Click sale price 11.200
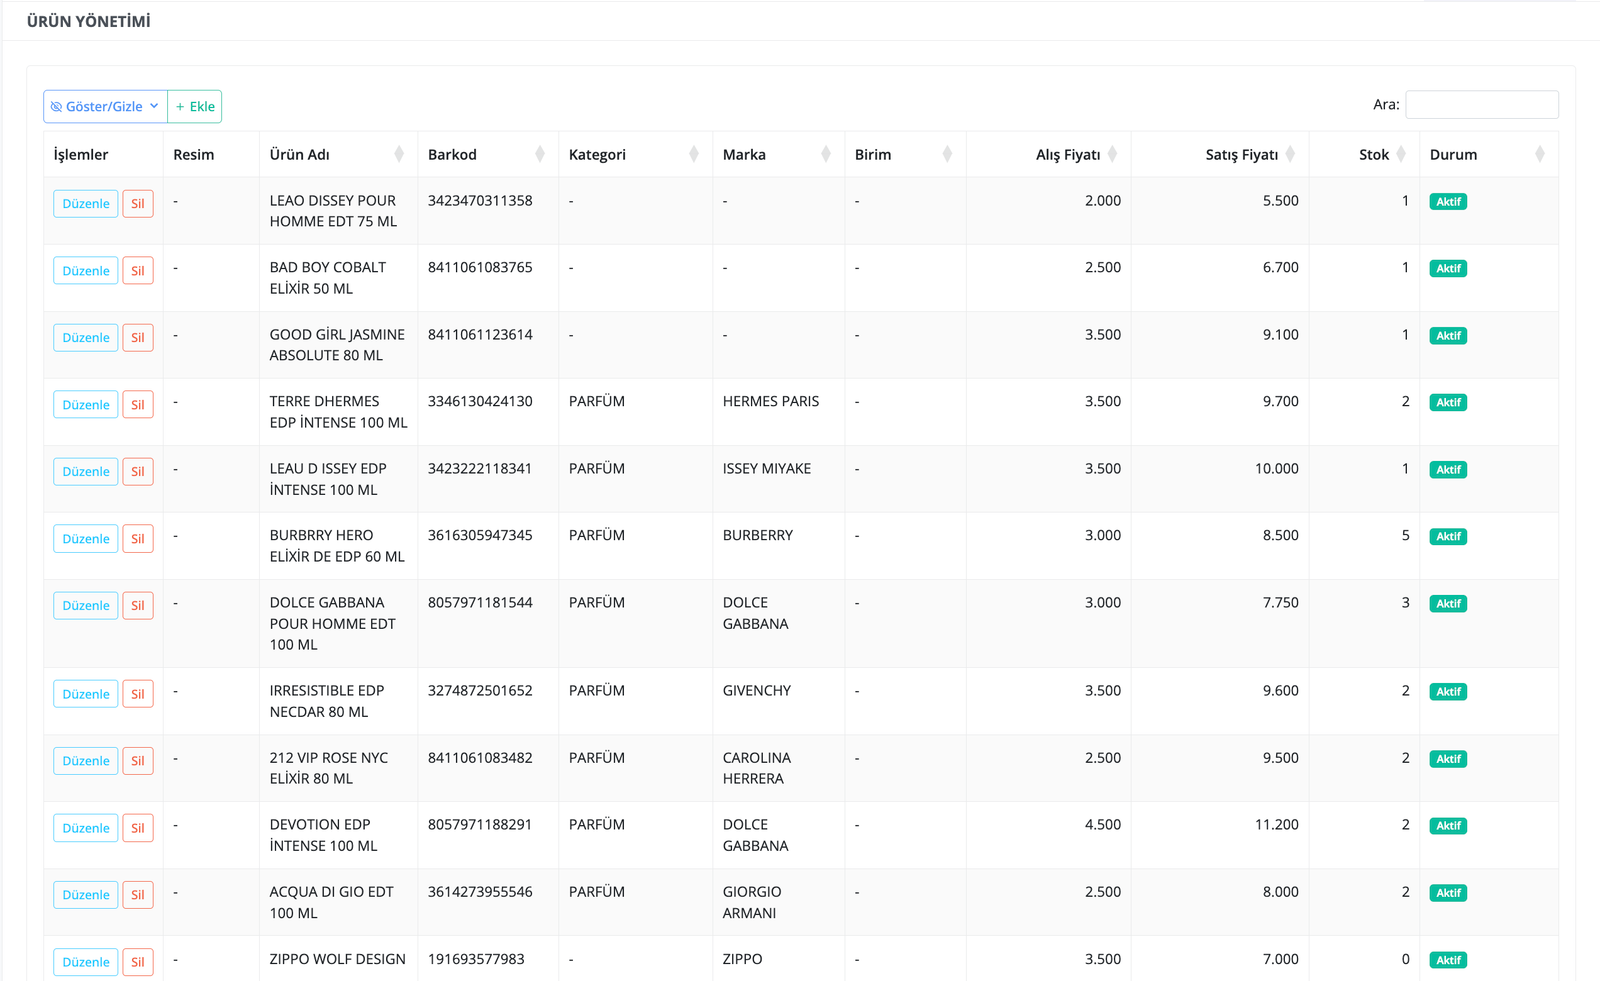 point(1277,825)
